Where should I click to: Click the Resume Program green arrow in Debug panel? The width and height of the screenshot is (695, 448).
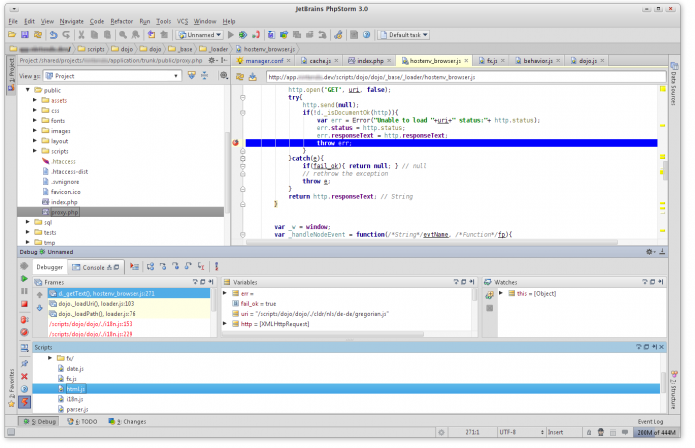point(24,279)
